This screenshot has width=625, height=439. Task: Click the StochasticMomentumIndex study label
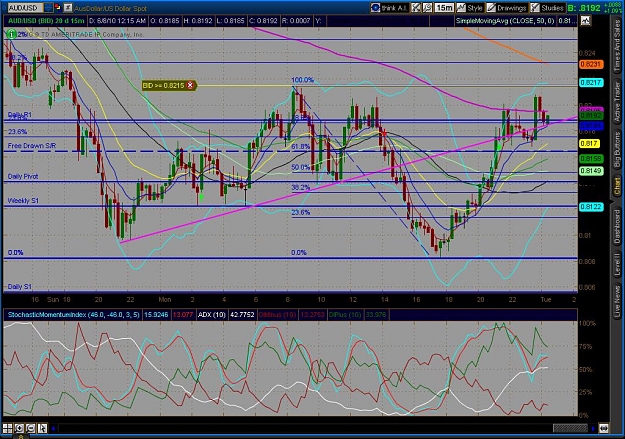click(x=74, y=315)
